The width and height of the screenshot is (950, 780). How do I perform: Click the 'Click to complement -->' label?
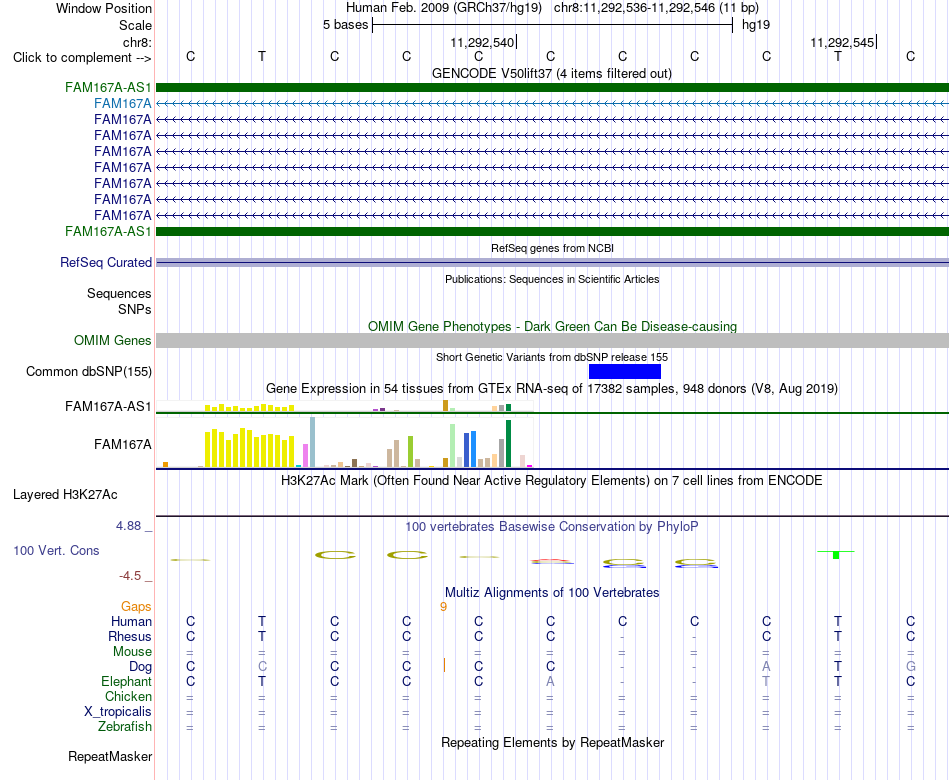click(82, 58)
